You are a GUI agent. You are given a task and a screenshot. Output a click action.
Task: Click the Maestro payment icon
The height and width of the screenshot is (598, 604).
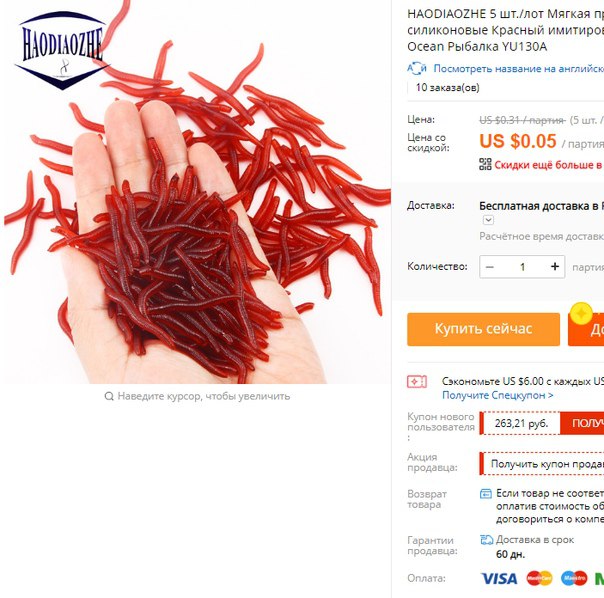coord(574,578)
